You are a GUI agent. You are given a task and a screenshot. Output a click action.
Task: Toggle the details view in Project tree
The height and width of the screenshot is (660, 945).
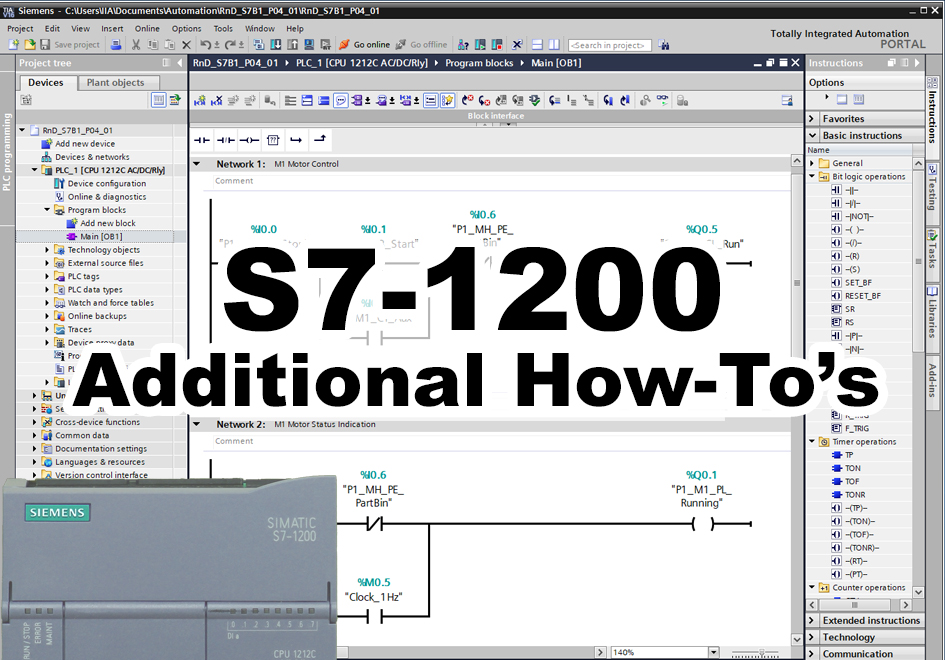tap(158, 100)
